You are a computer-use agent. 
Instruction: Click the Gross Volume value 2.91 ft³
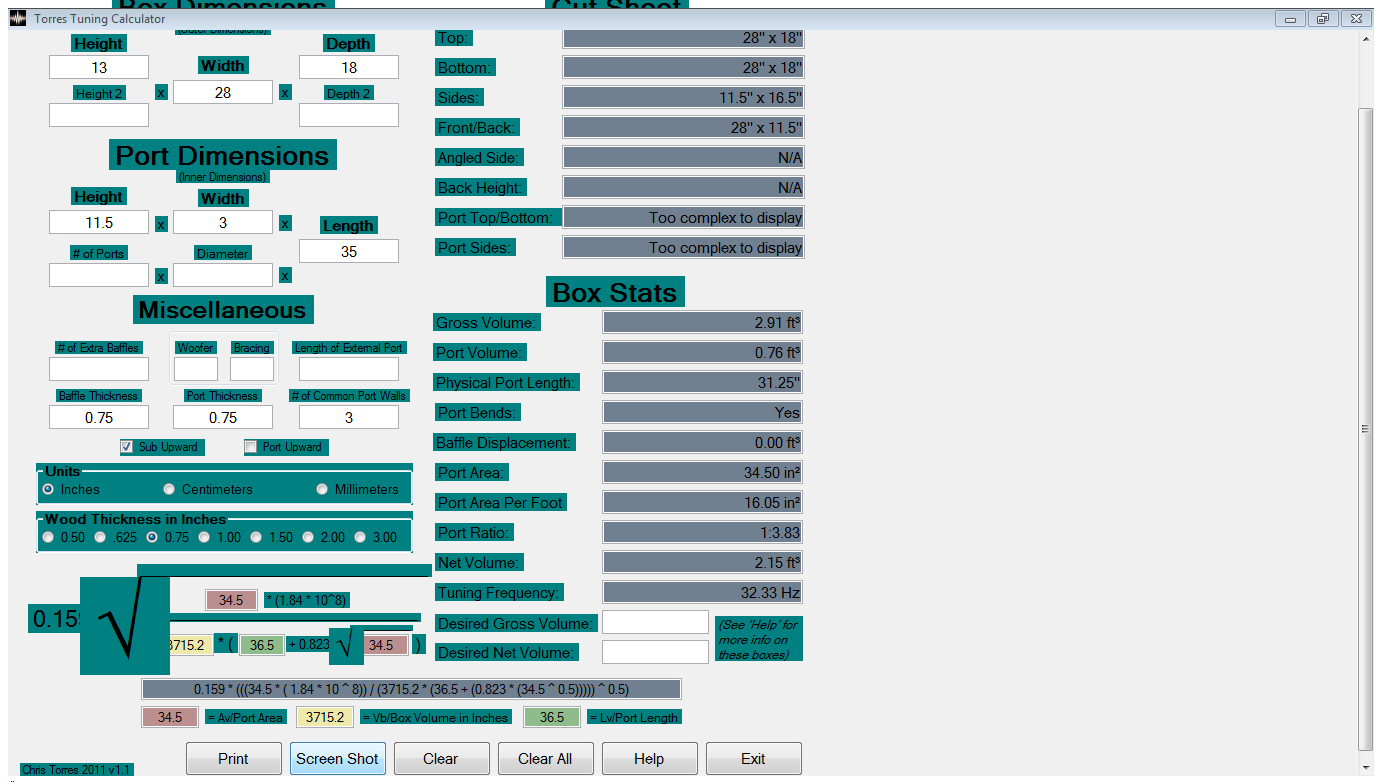[x=703, y=322]
